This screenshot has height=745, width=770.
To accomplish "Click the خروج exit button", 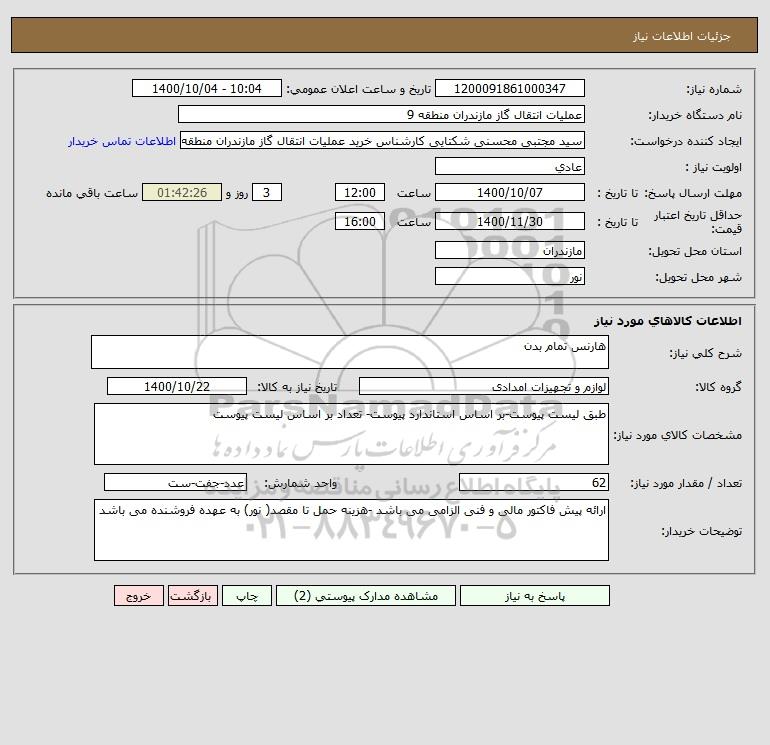I will pyautogui.click(x=138, y=596).
